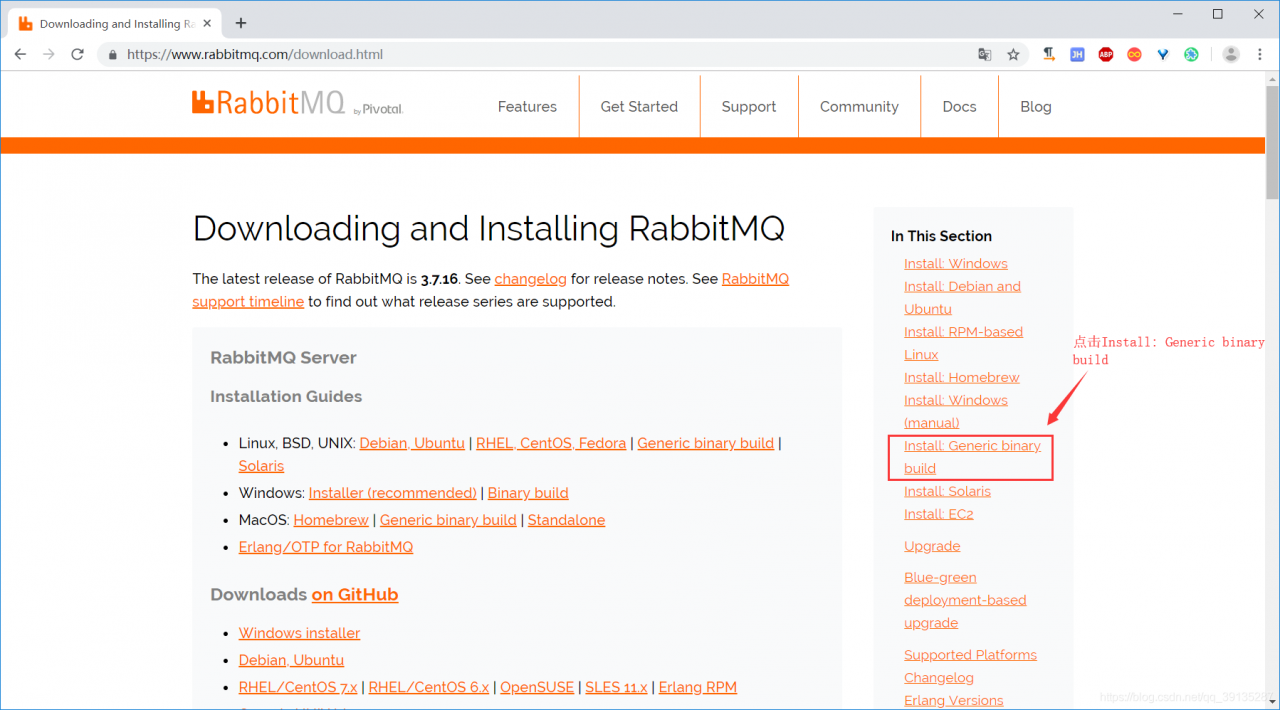Screen dimensions: 1280x710
Task: Open the Chrome three-dot menu
Action: tap(1259, 54)
